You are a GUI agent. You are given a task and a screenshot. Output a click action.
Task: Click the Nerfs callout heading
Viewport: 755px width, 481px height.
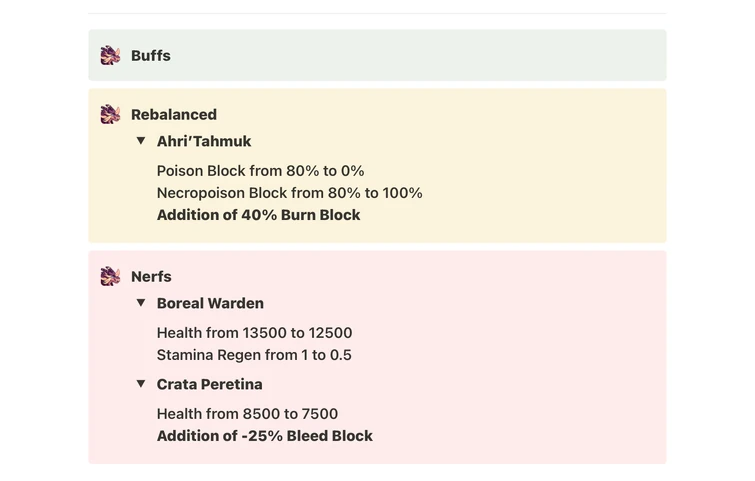(x=151, y=277)
